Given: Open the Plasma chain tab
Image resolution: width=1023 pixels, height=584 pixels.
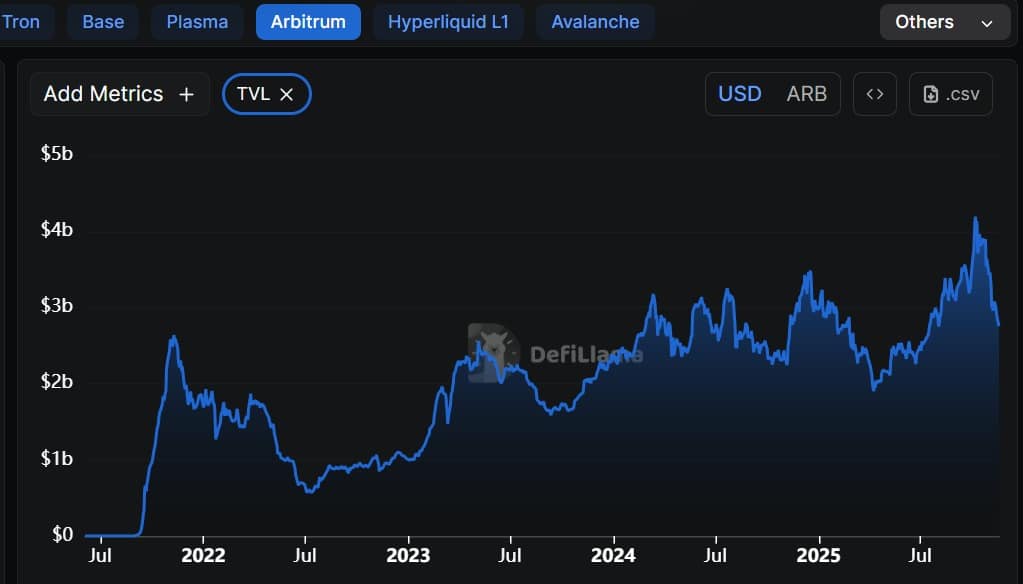Looking at the screenshot, I should click(197, 22).
